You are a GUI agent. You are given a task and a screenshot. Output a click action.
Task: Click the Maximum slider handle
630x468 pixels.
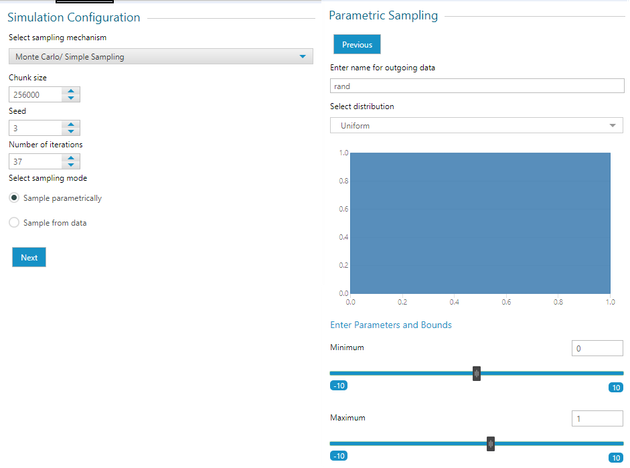491,443
